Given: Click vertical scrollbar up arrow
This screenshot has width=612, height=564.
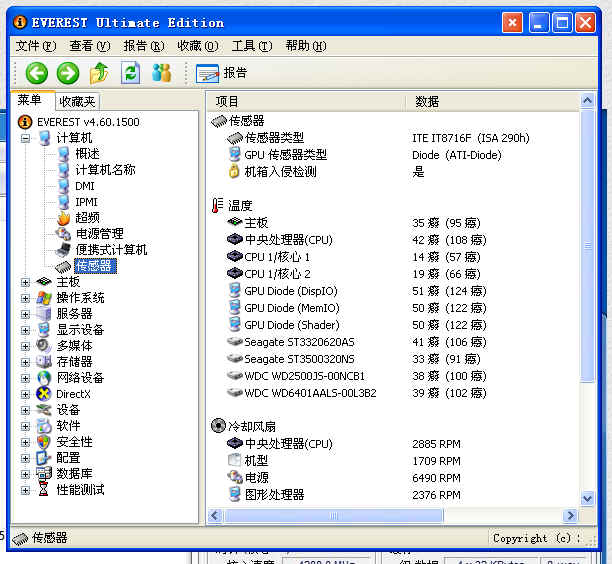Looking at the screenshot, I should tap(587, 101).
